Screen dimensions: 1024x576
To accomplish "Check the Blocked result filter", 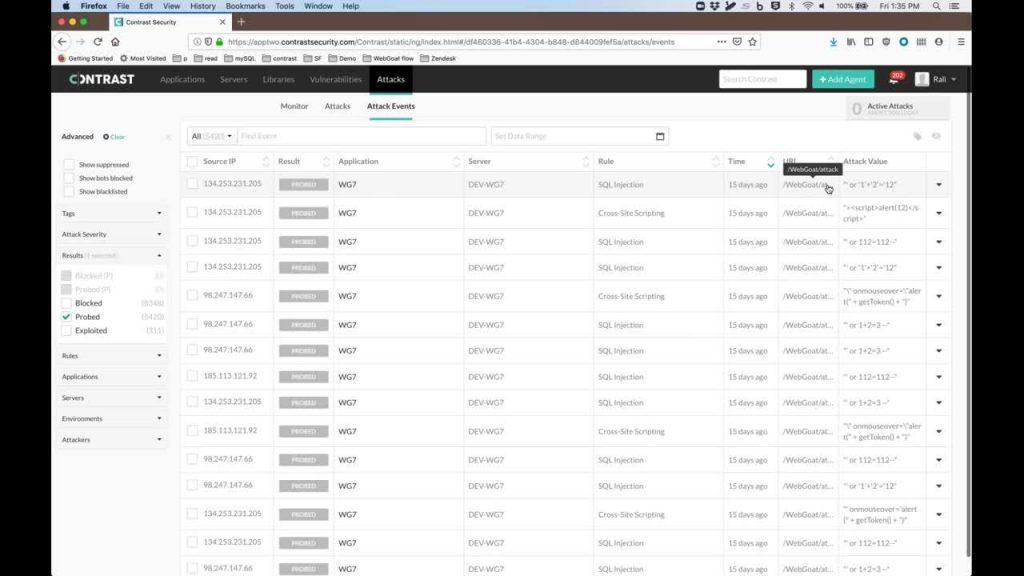I will pyautogui.click(x=66, y=303).
